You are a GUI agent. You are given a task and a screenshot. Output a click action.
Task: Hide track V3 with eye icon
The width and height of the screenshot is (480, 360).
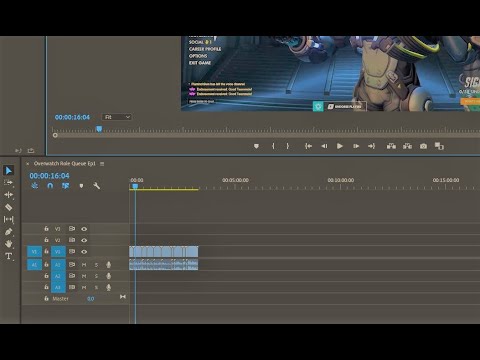click(x=84, y=229)
